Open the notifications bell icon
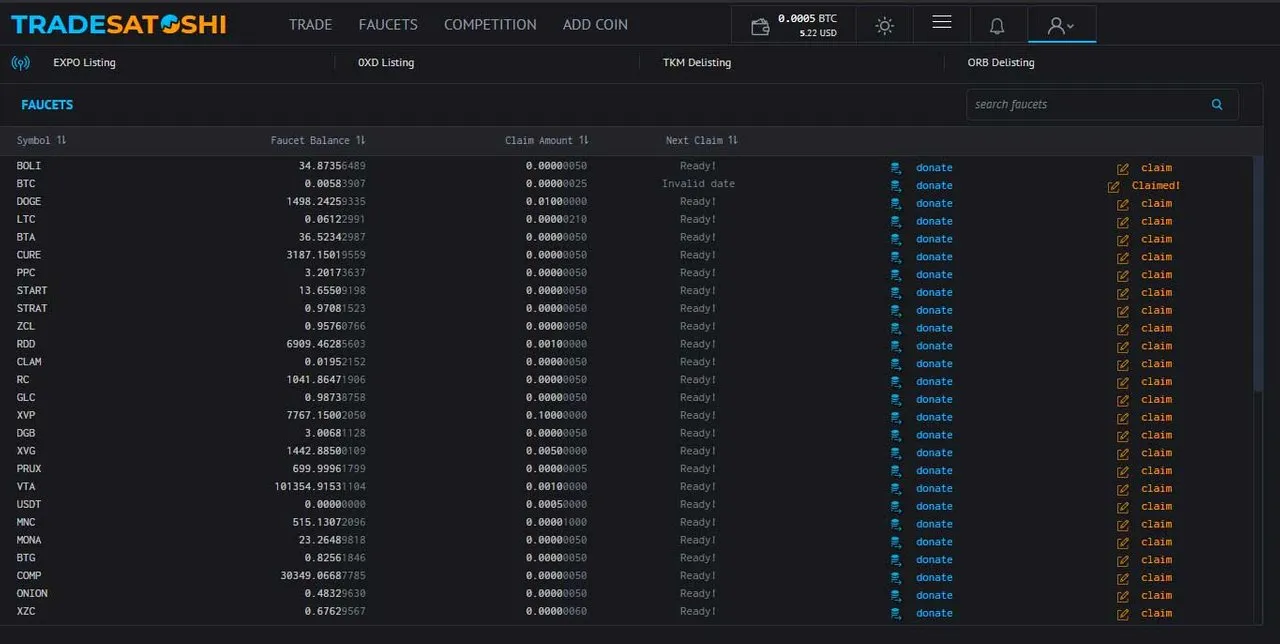The image size is (1280, 644). [997, 26]
